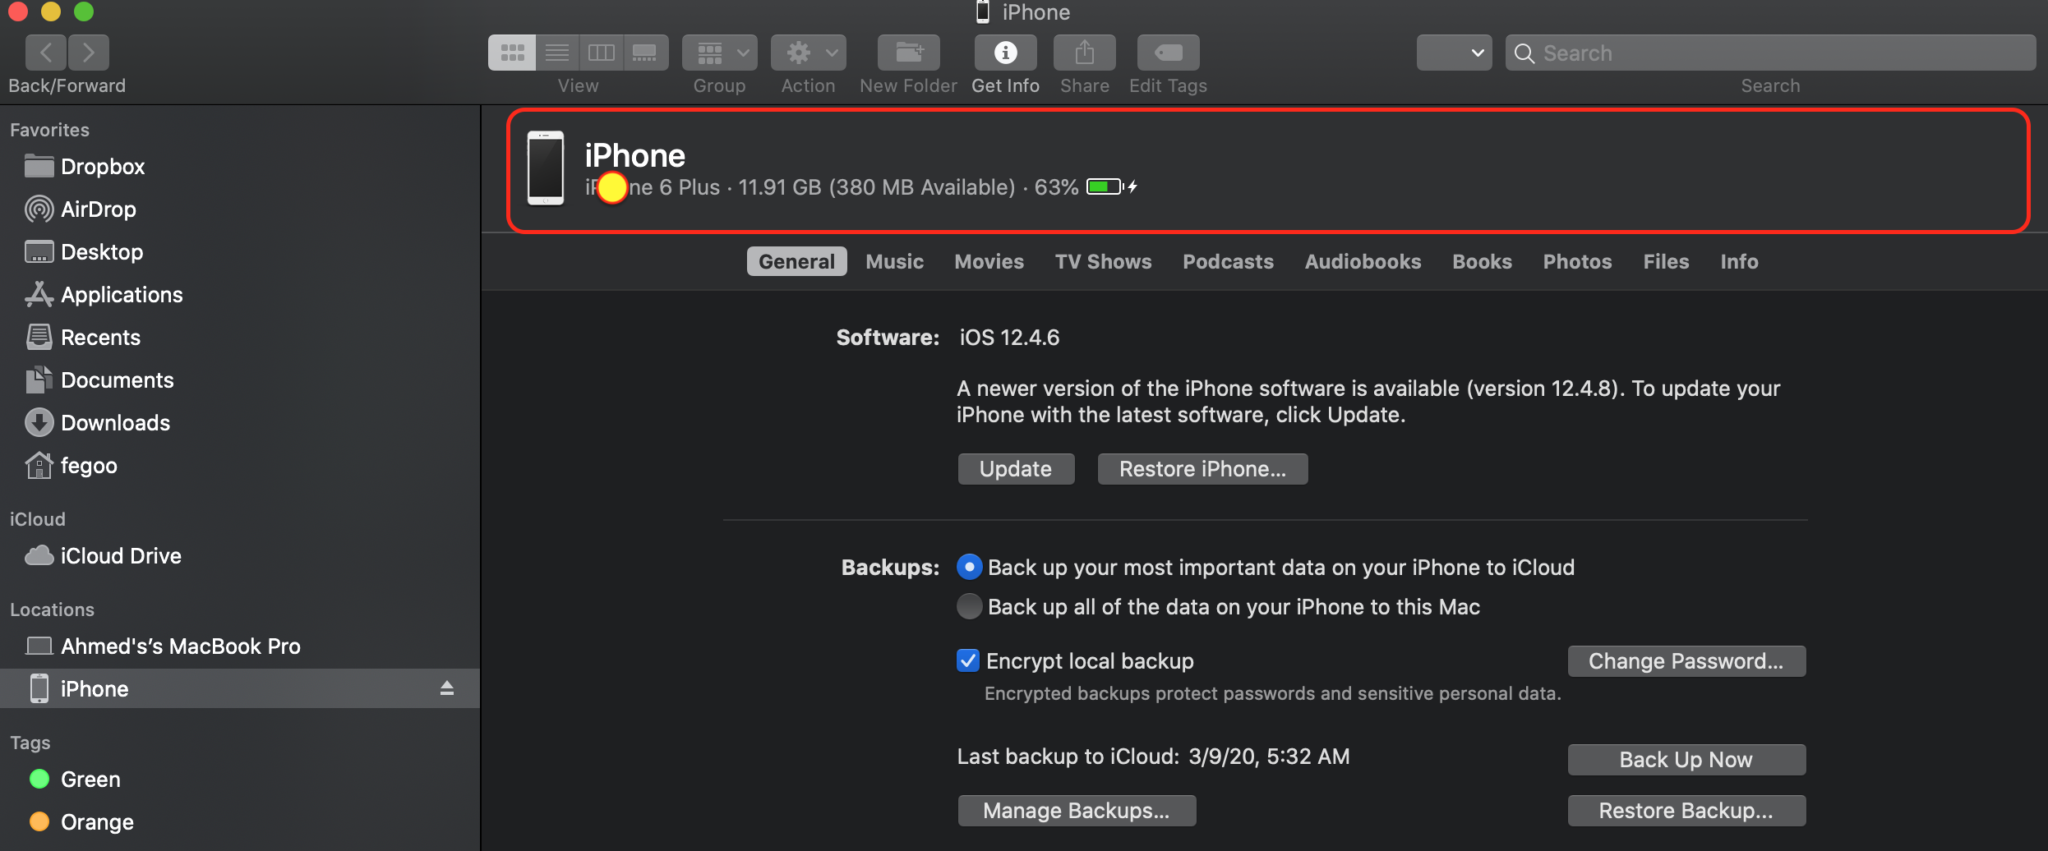Open Downloads in sidebar
2048x851 pixels.
tap(115, 423)
